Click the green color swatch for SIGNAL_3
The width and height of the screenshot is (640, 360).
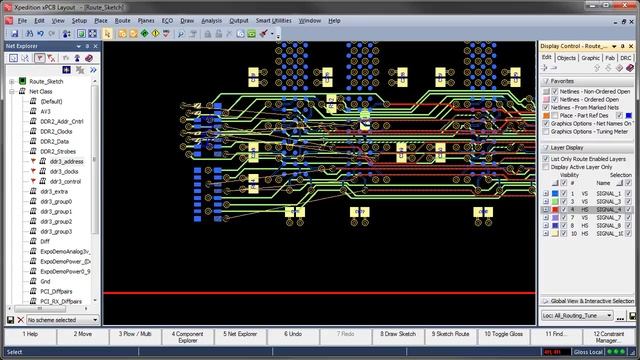[x=555, y=202]
